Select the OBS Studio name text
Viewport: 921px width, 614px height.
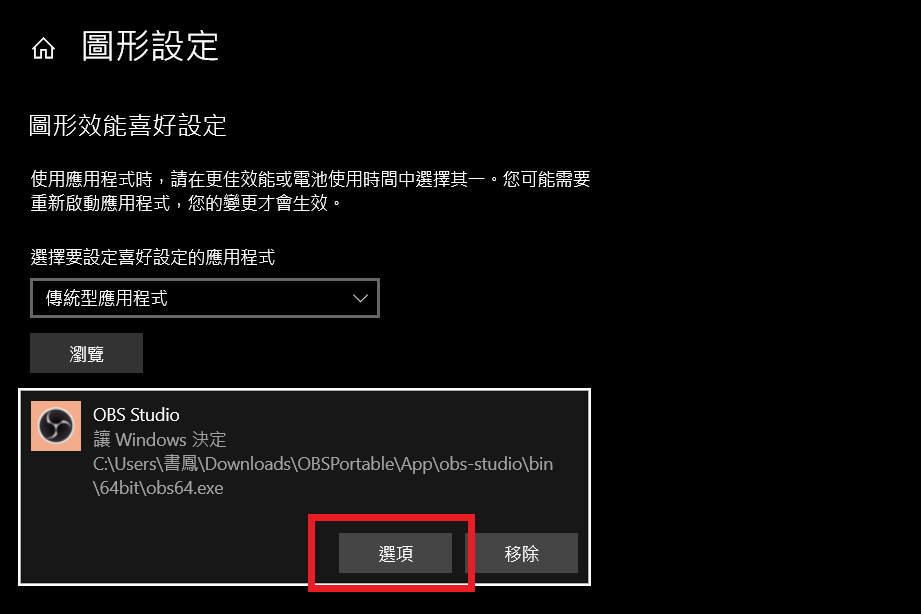coord(136,415)
